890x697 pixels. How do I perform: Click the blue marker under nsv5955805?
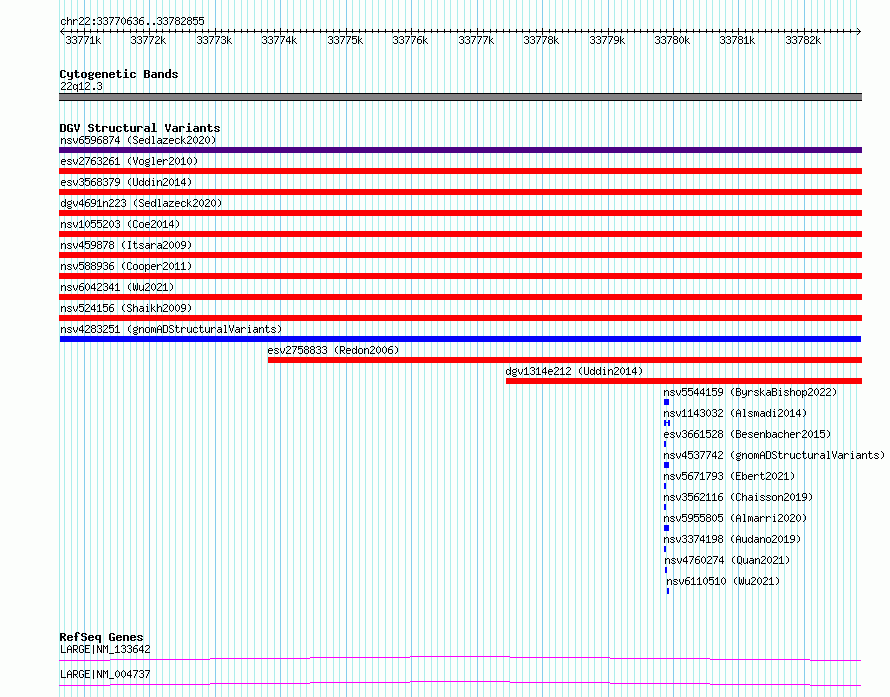click(x=666, y=528)
